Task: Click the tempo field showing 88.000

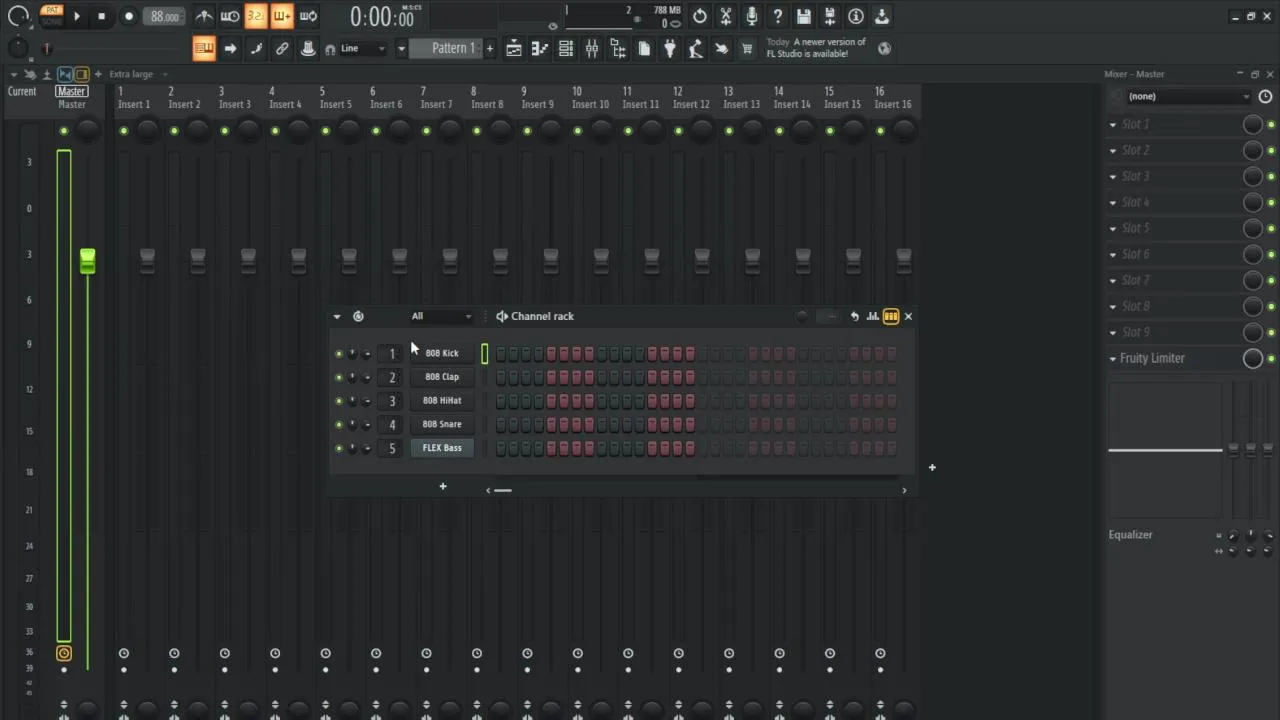Action: (x=165, y=16)
